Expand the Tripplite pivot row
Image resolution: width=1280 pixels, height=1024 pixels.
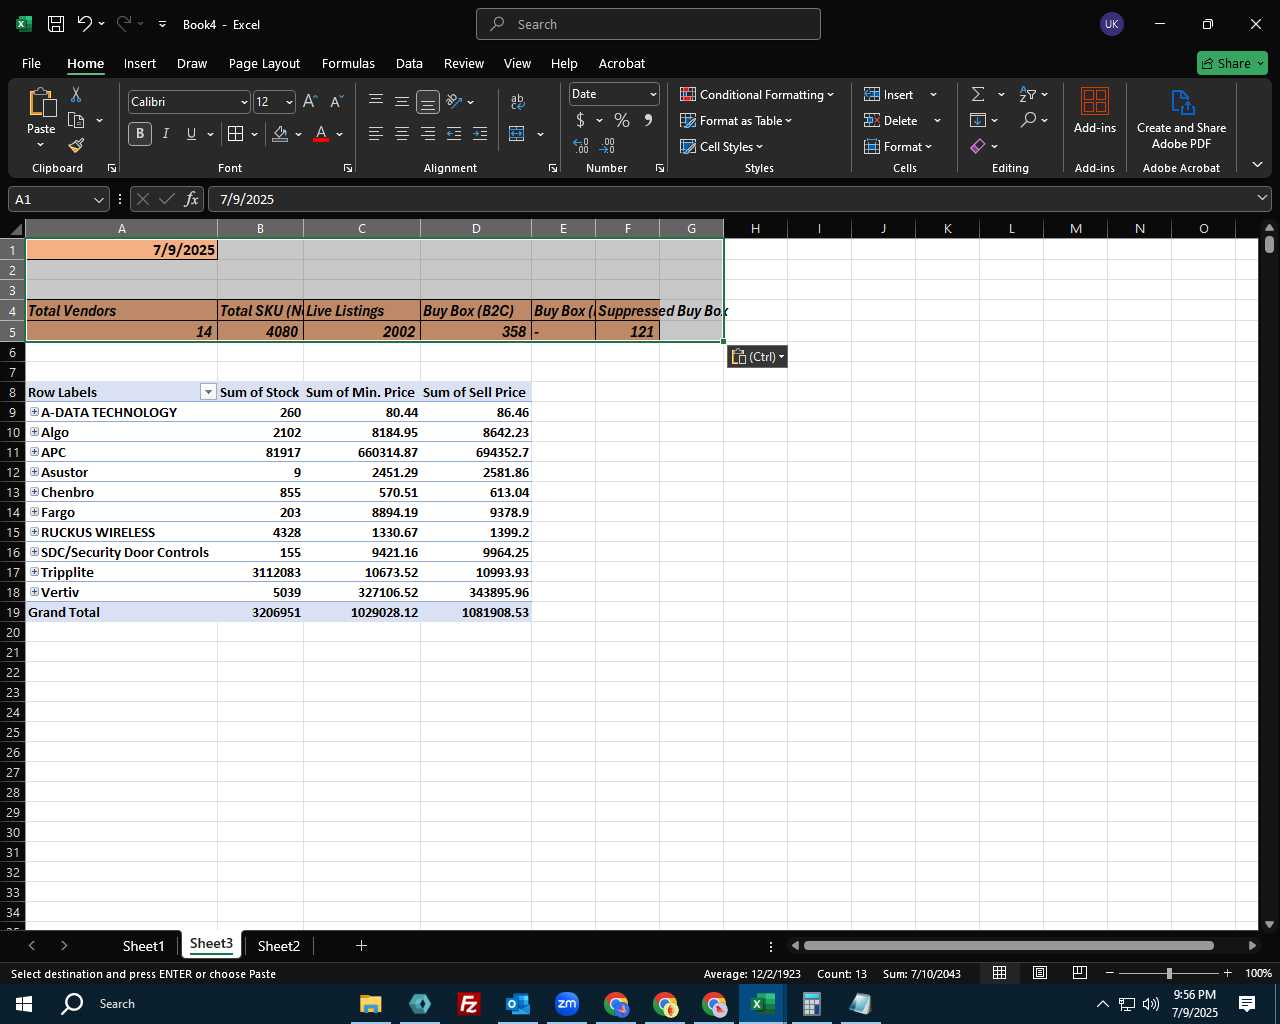[34, 572]
